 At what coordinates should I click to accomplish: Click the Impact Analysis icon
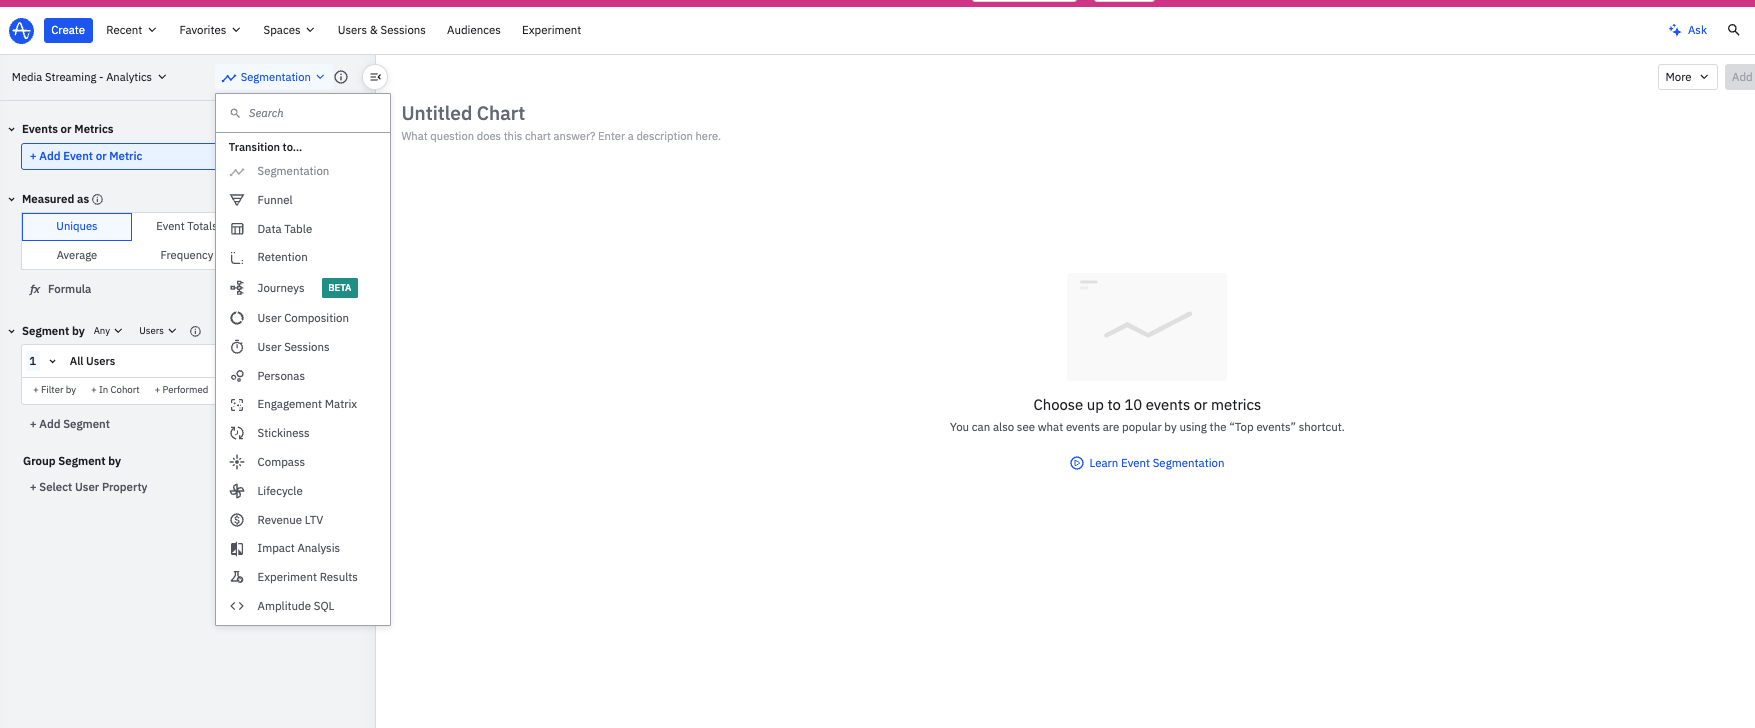point(237,548)
